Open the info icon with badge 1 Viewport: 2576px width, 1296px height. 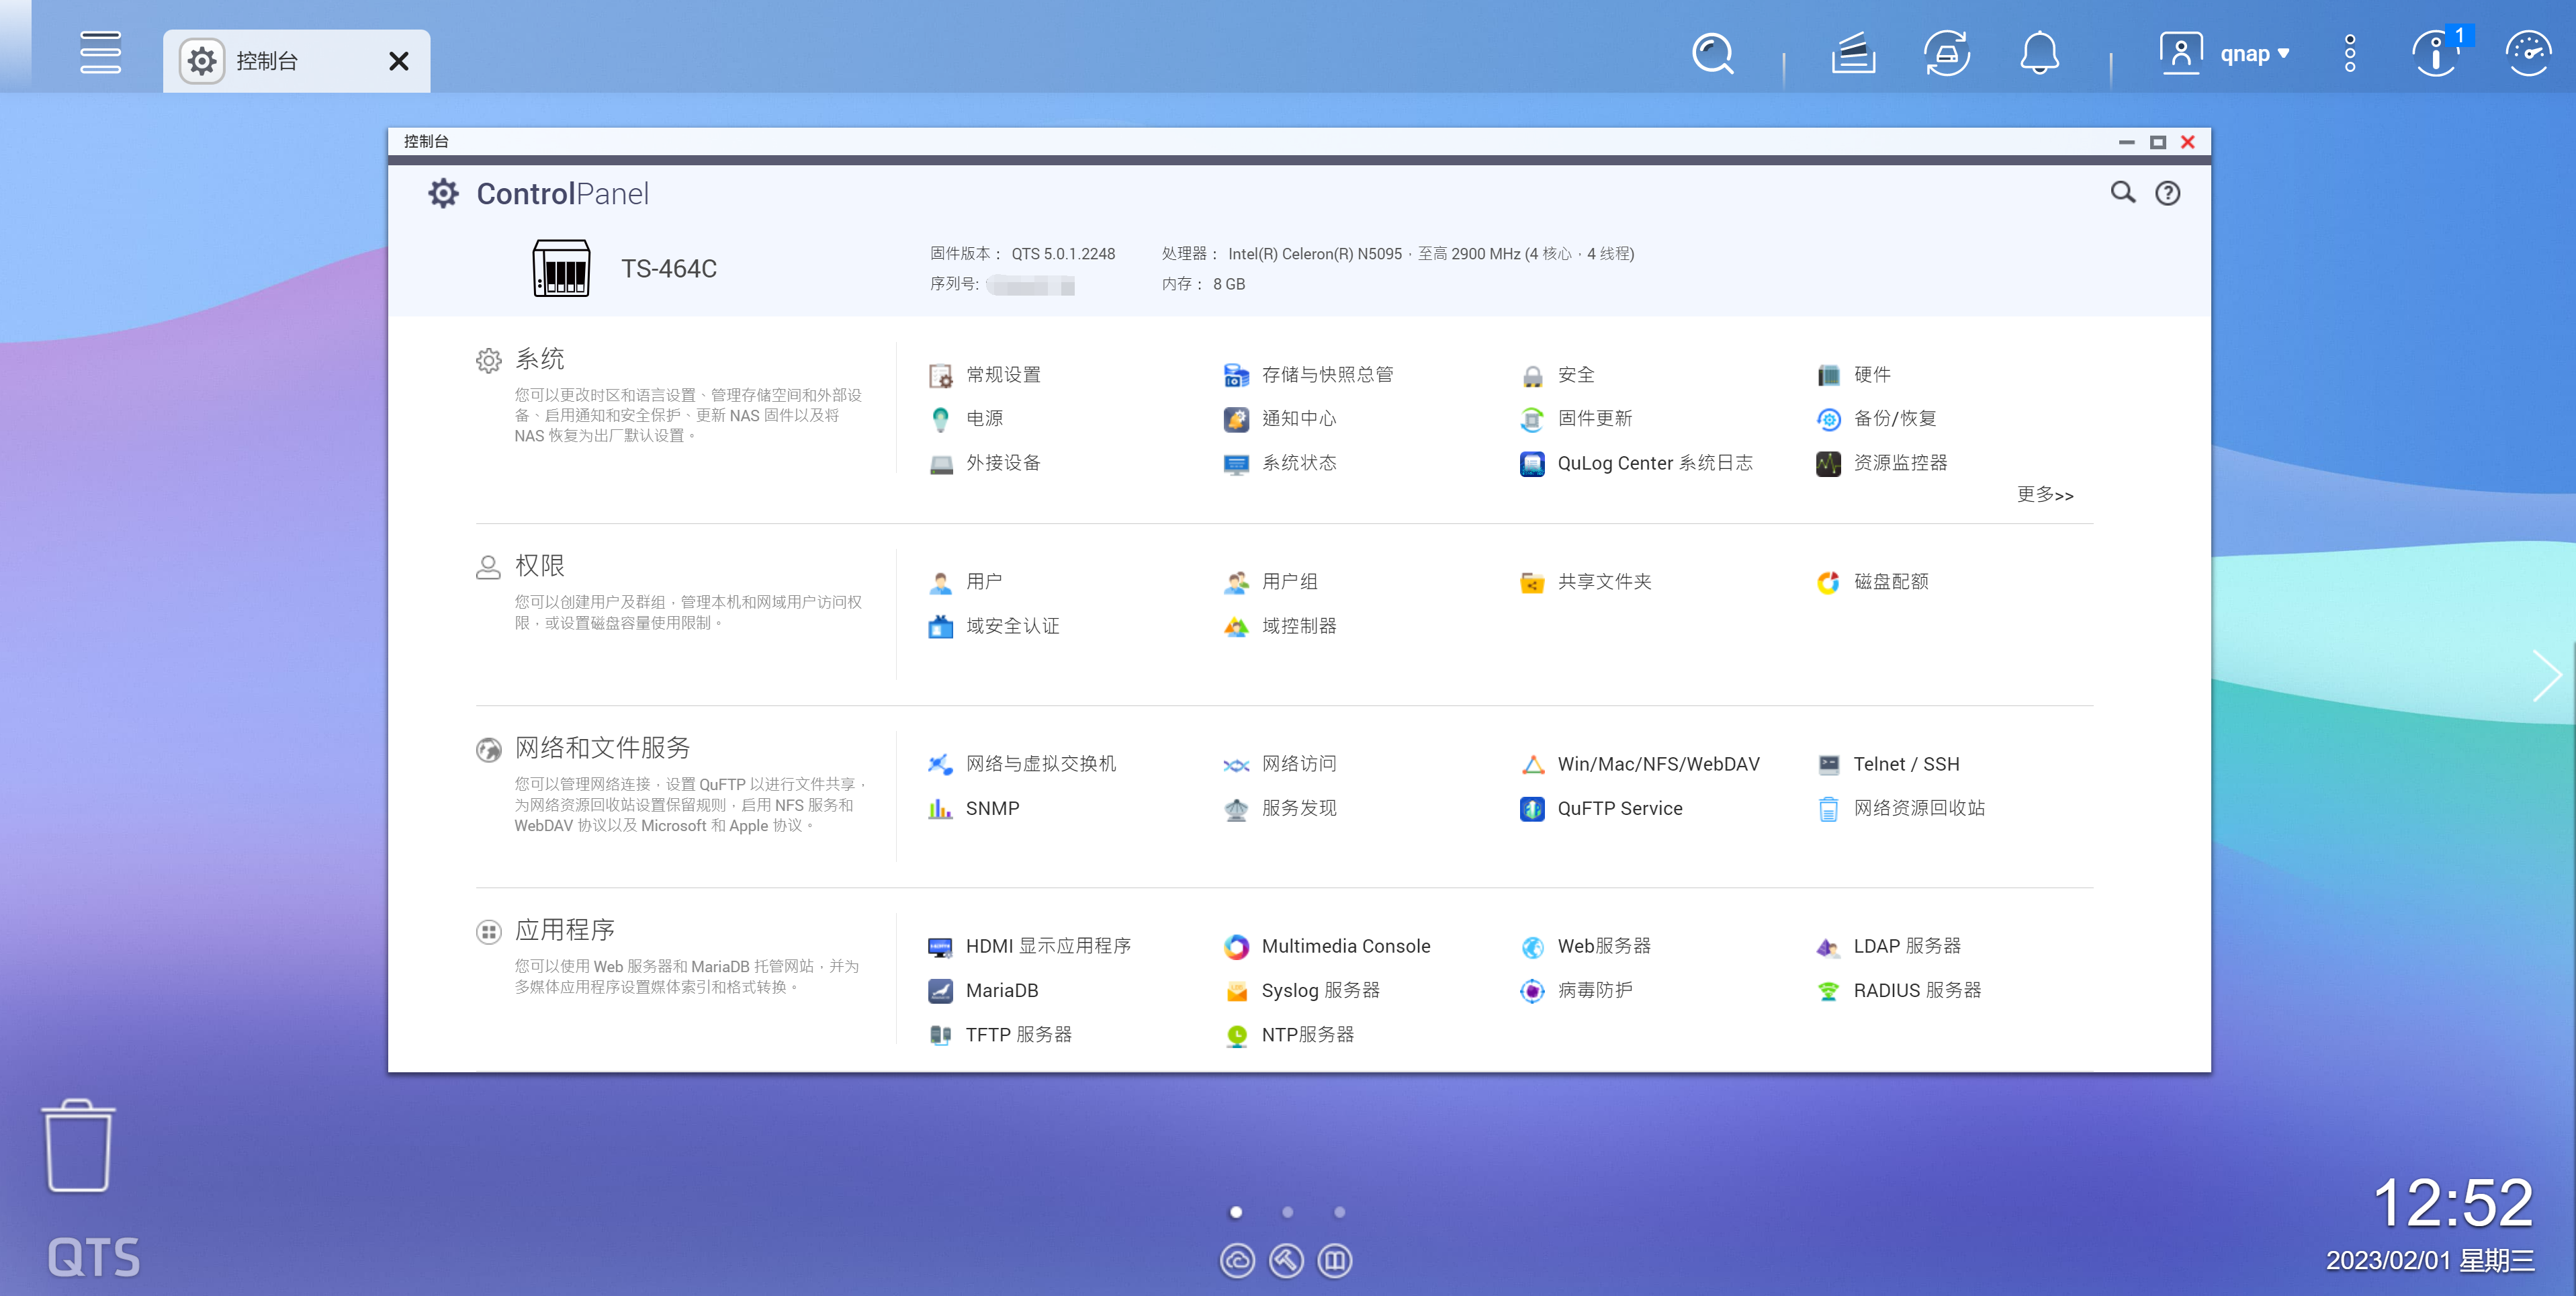click(x=2436, y=54)
